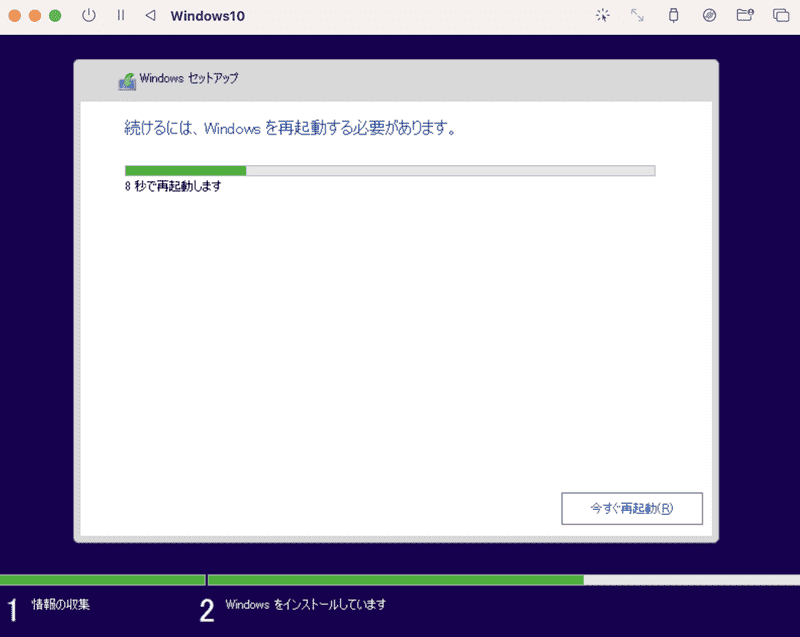This screenshot has height=637, width=800.
Task: Click the green zoom window button
Action: (55, 15)
